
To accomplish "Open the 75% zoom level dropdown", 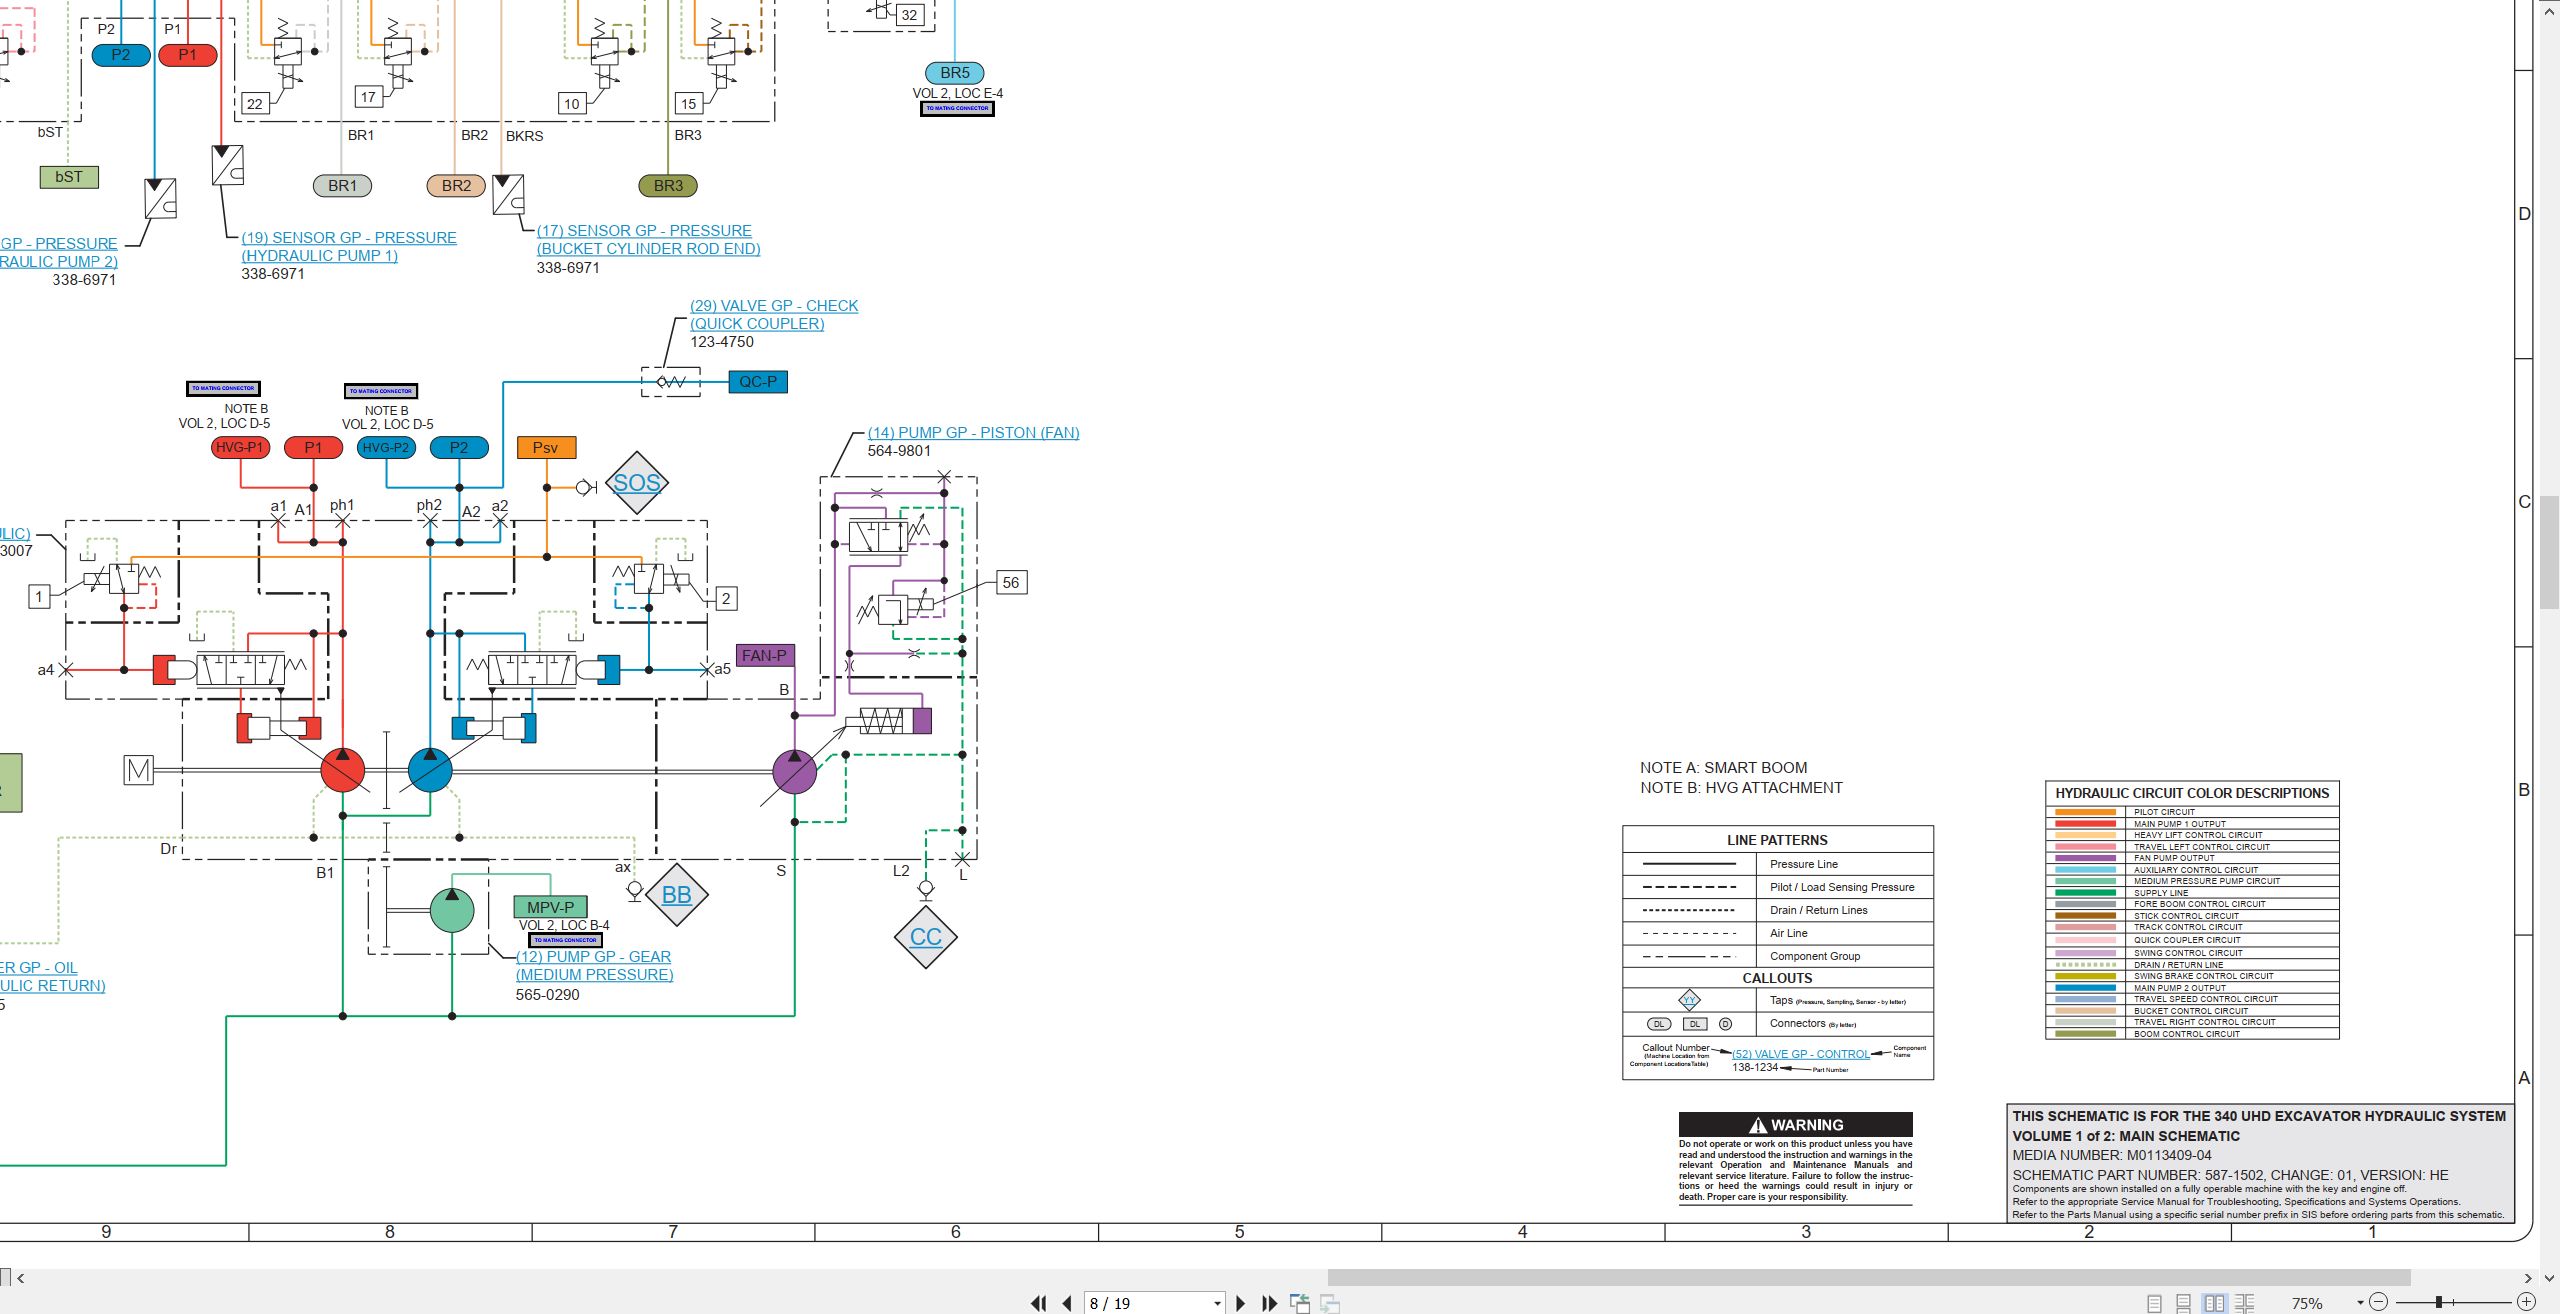I will pos(2360,1303).
